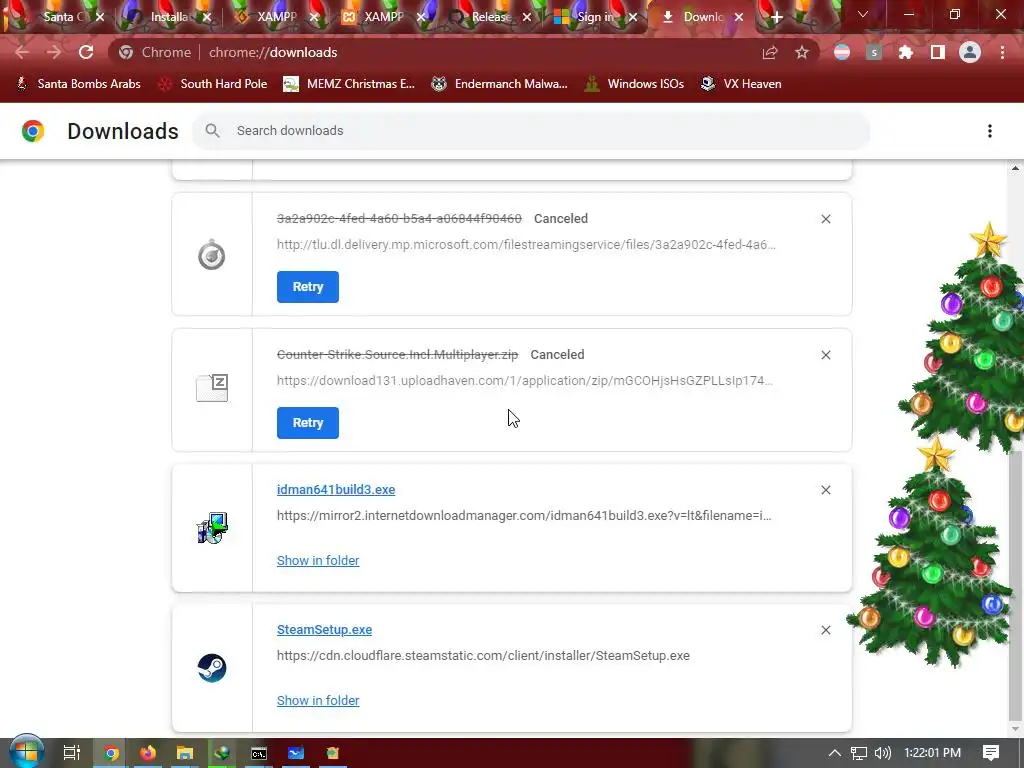Open the MEMZ Christmas E... bookmark
This screenshot has height=768, width=1024.
pos(349,84)
